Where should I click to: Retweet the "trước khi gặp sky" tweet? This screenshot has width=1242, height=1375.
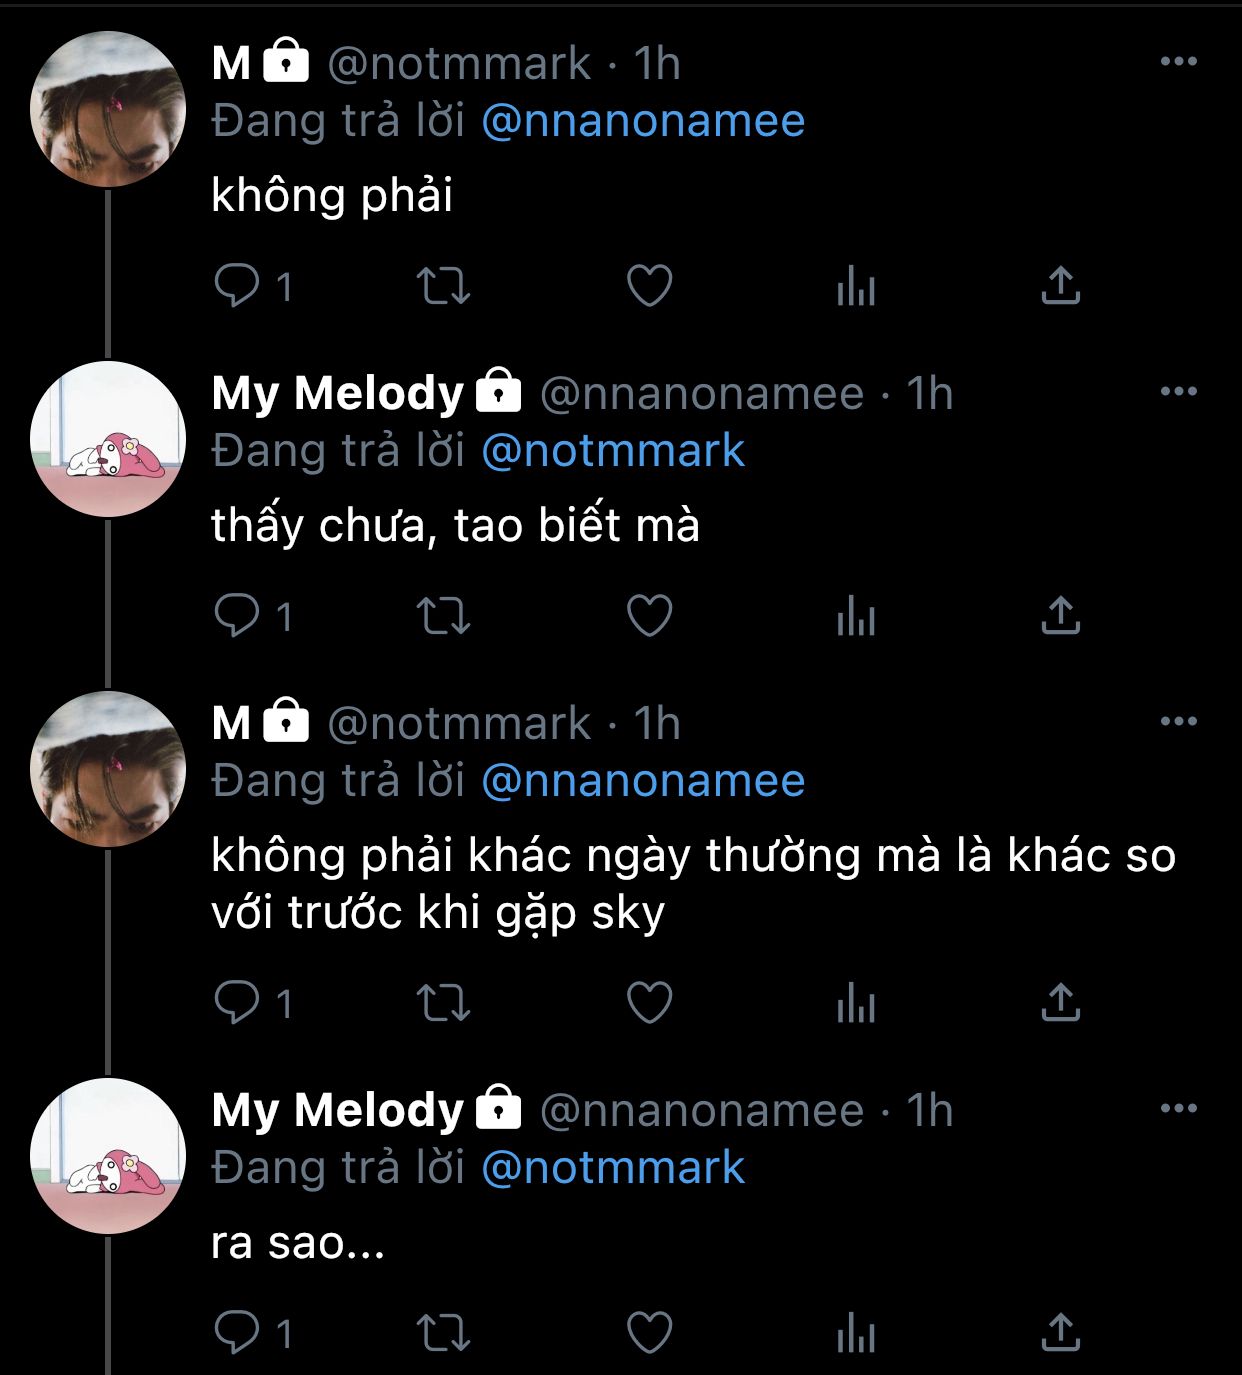point(443,1003)
